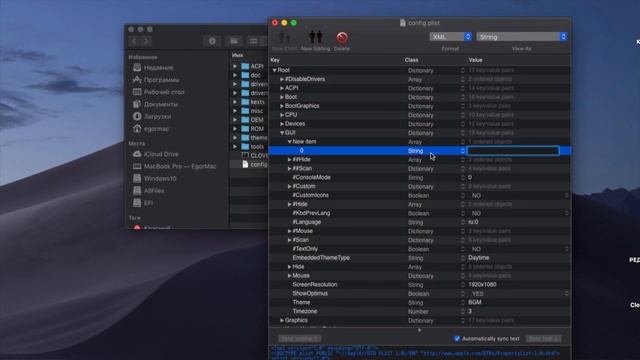Screen dimensions: 640x360
Task: Toggle Automatically sync text checkbox
Action: click(x=457, y=338)
